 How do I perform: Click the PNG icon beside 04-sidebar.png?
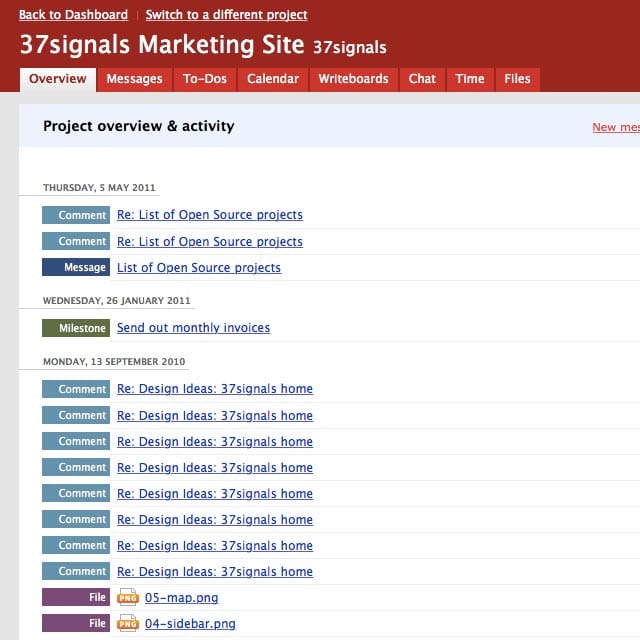128,624
